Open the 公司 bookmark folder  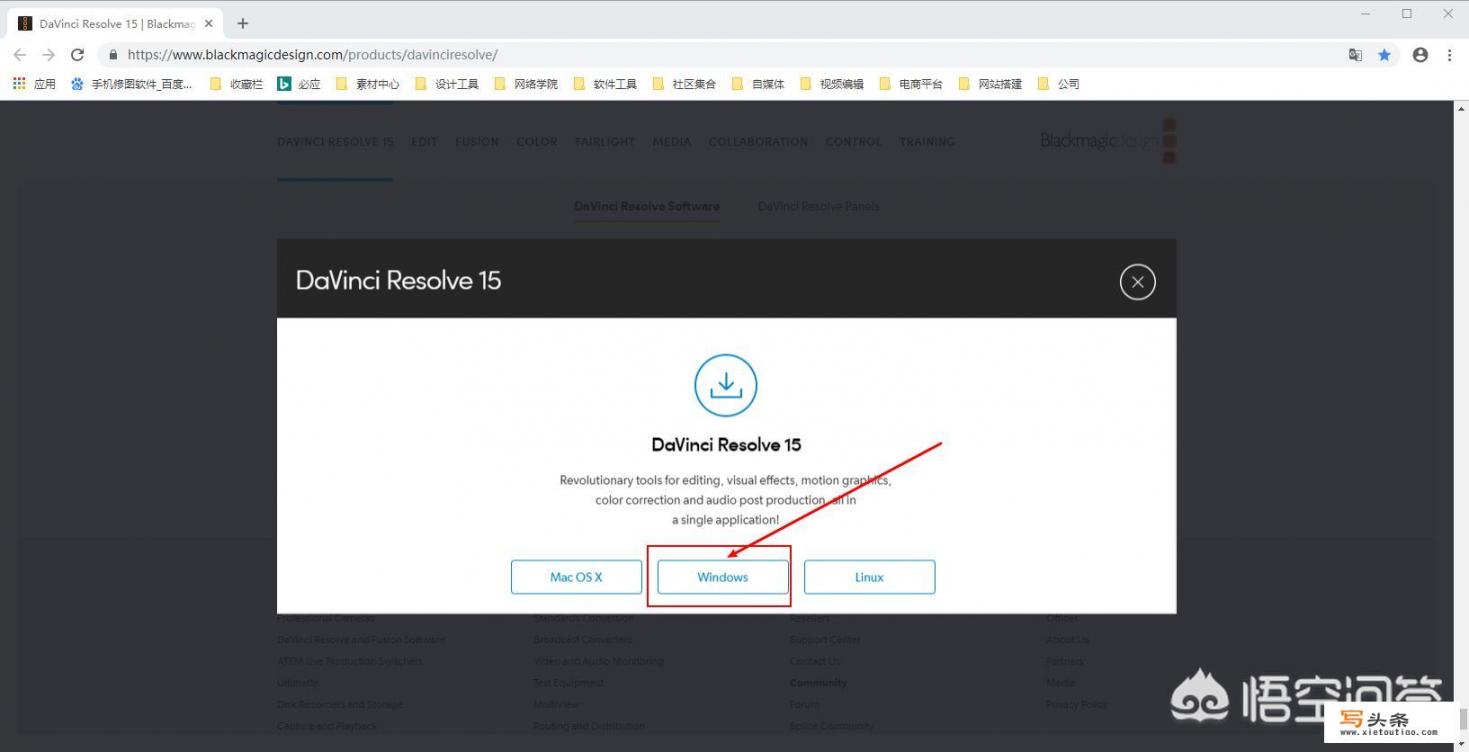[1058, 84]
